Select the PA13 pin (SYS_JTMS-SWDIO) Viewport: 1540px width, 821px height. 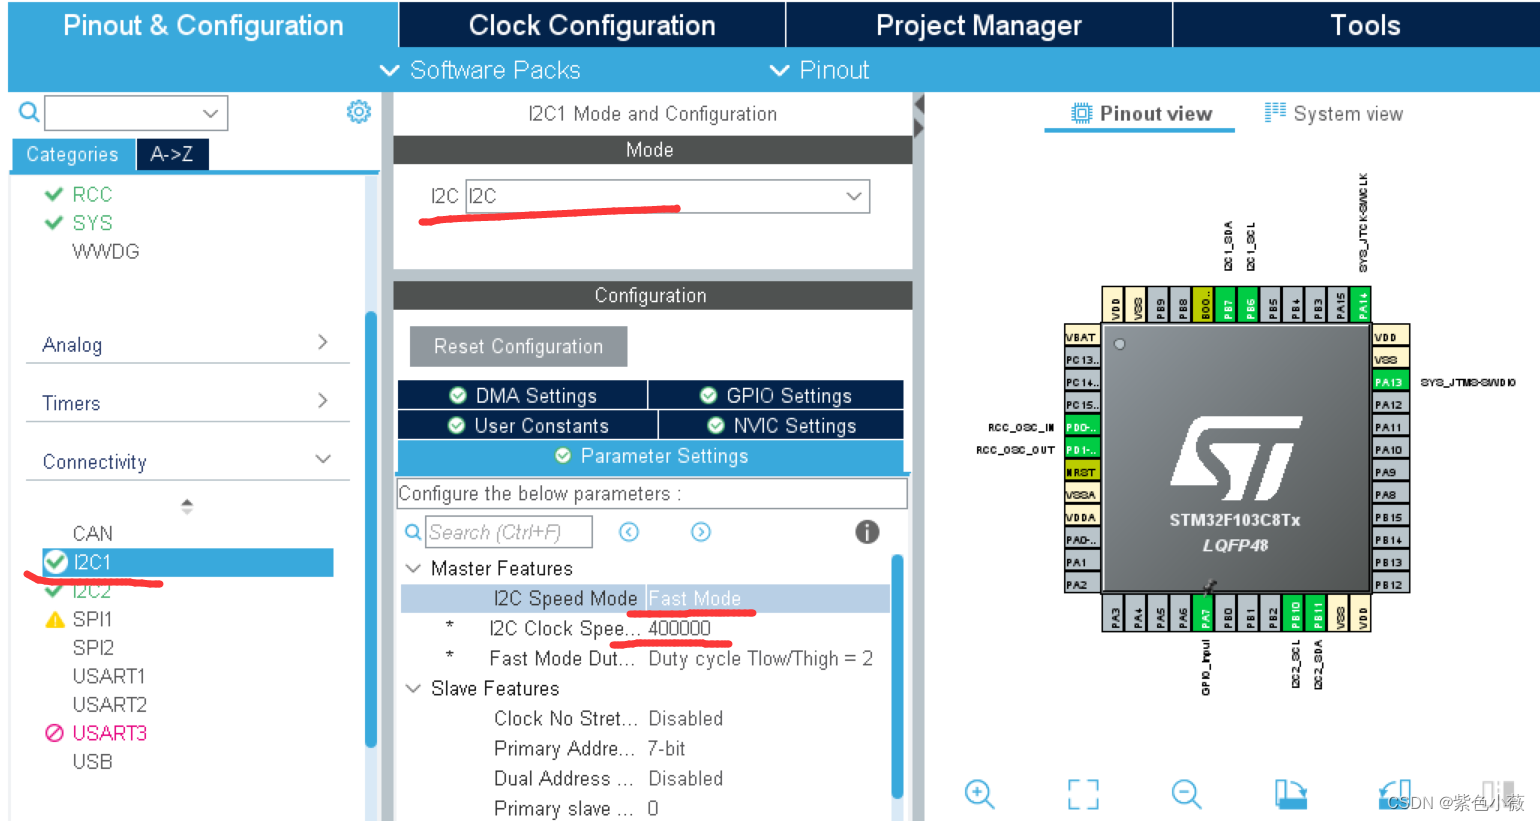1390,382
